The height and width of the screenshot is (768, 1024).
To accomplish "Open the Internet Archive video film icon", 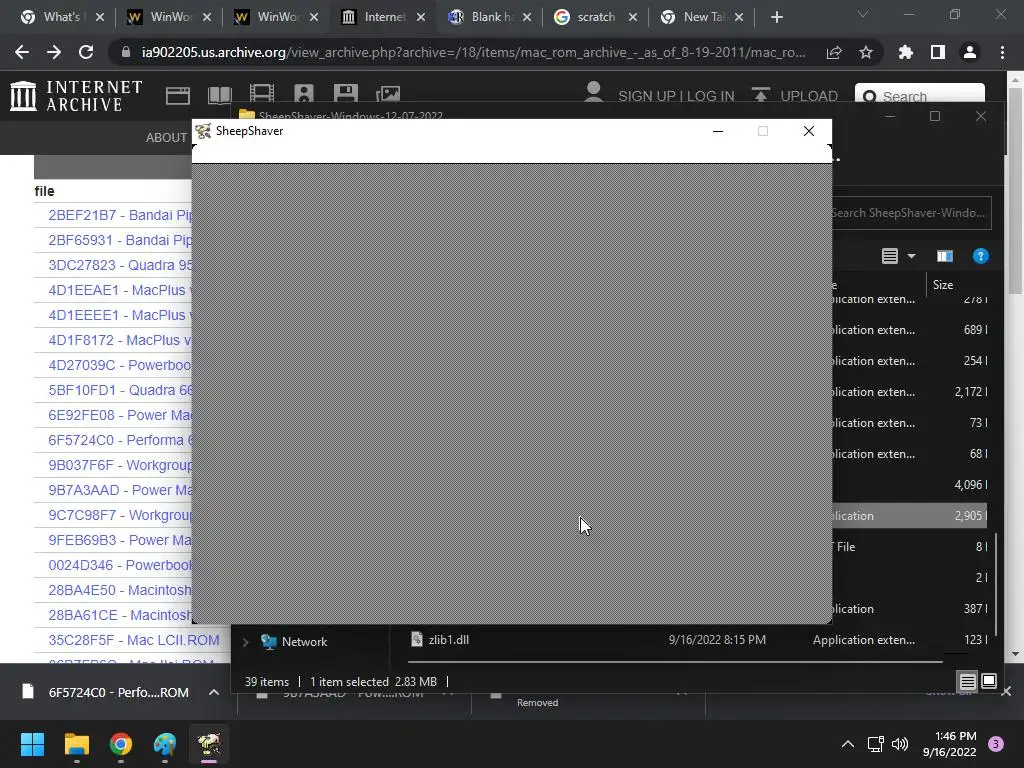I will [262, 94].
